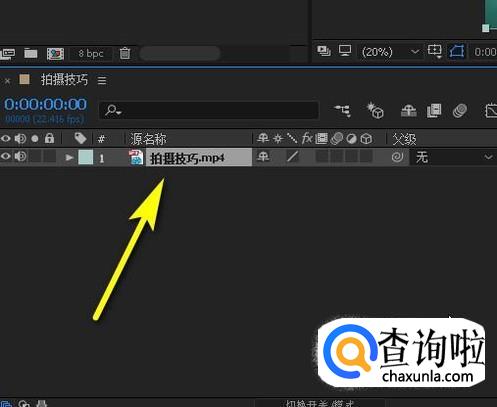Delete selected project item with trash icon
This screenshot has width=497, height=407.
125,53
